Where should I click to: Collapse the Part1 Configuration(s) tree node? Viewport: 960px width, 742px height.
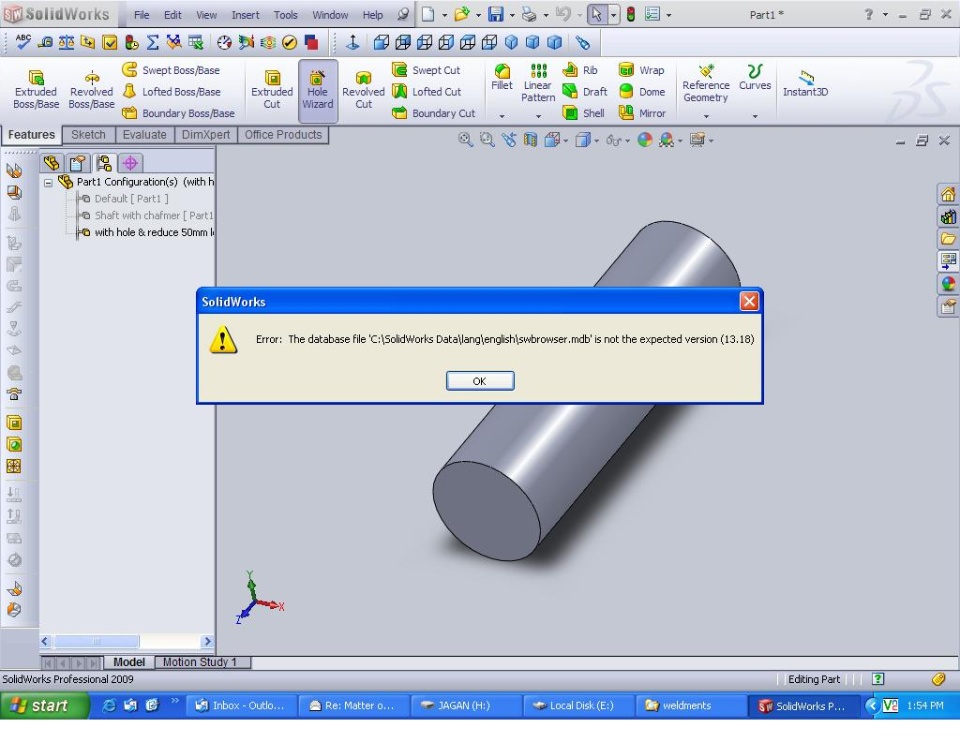48,182
